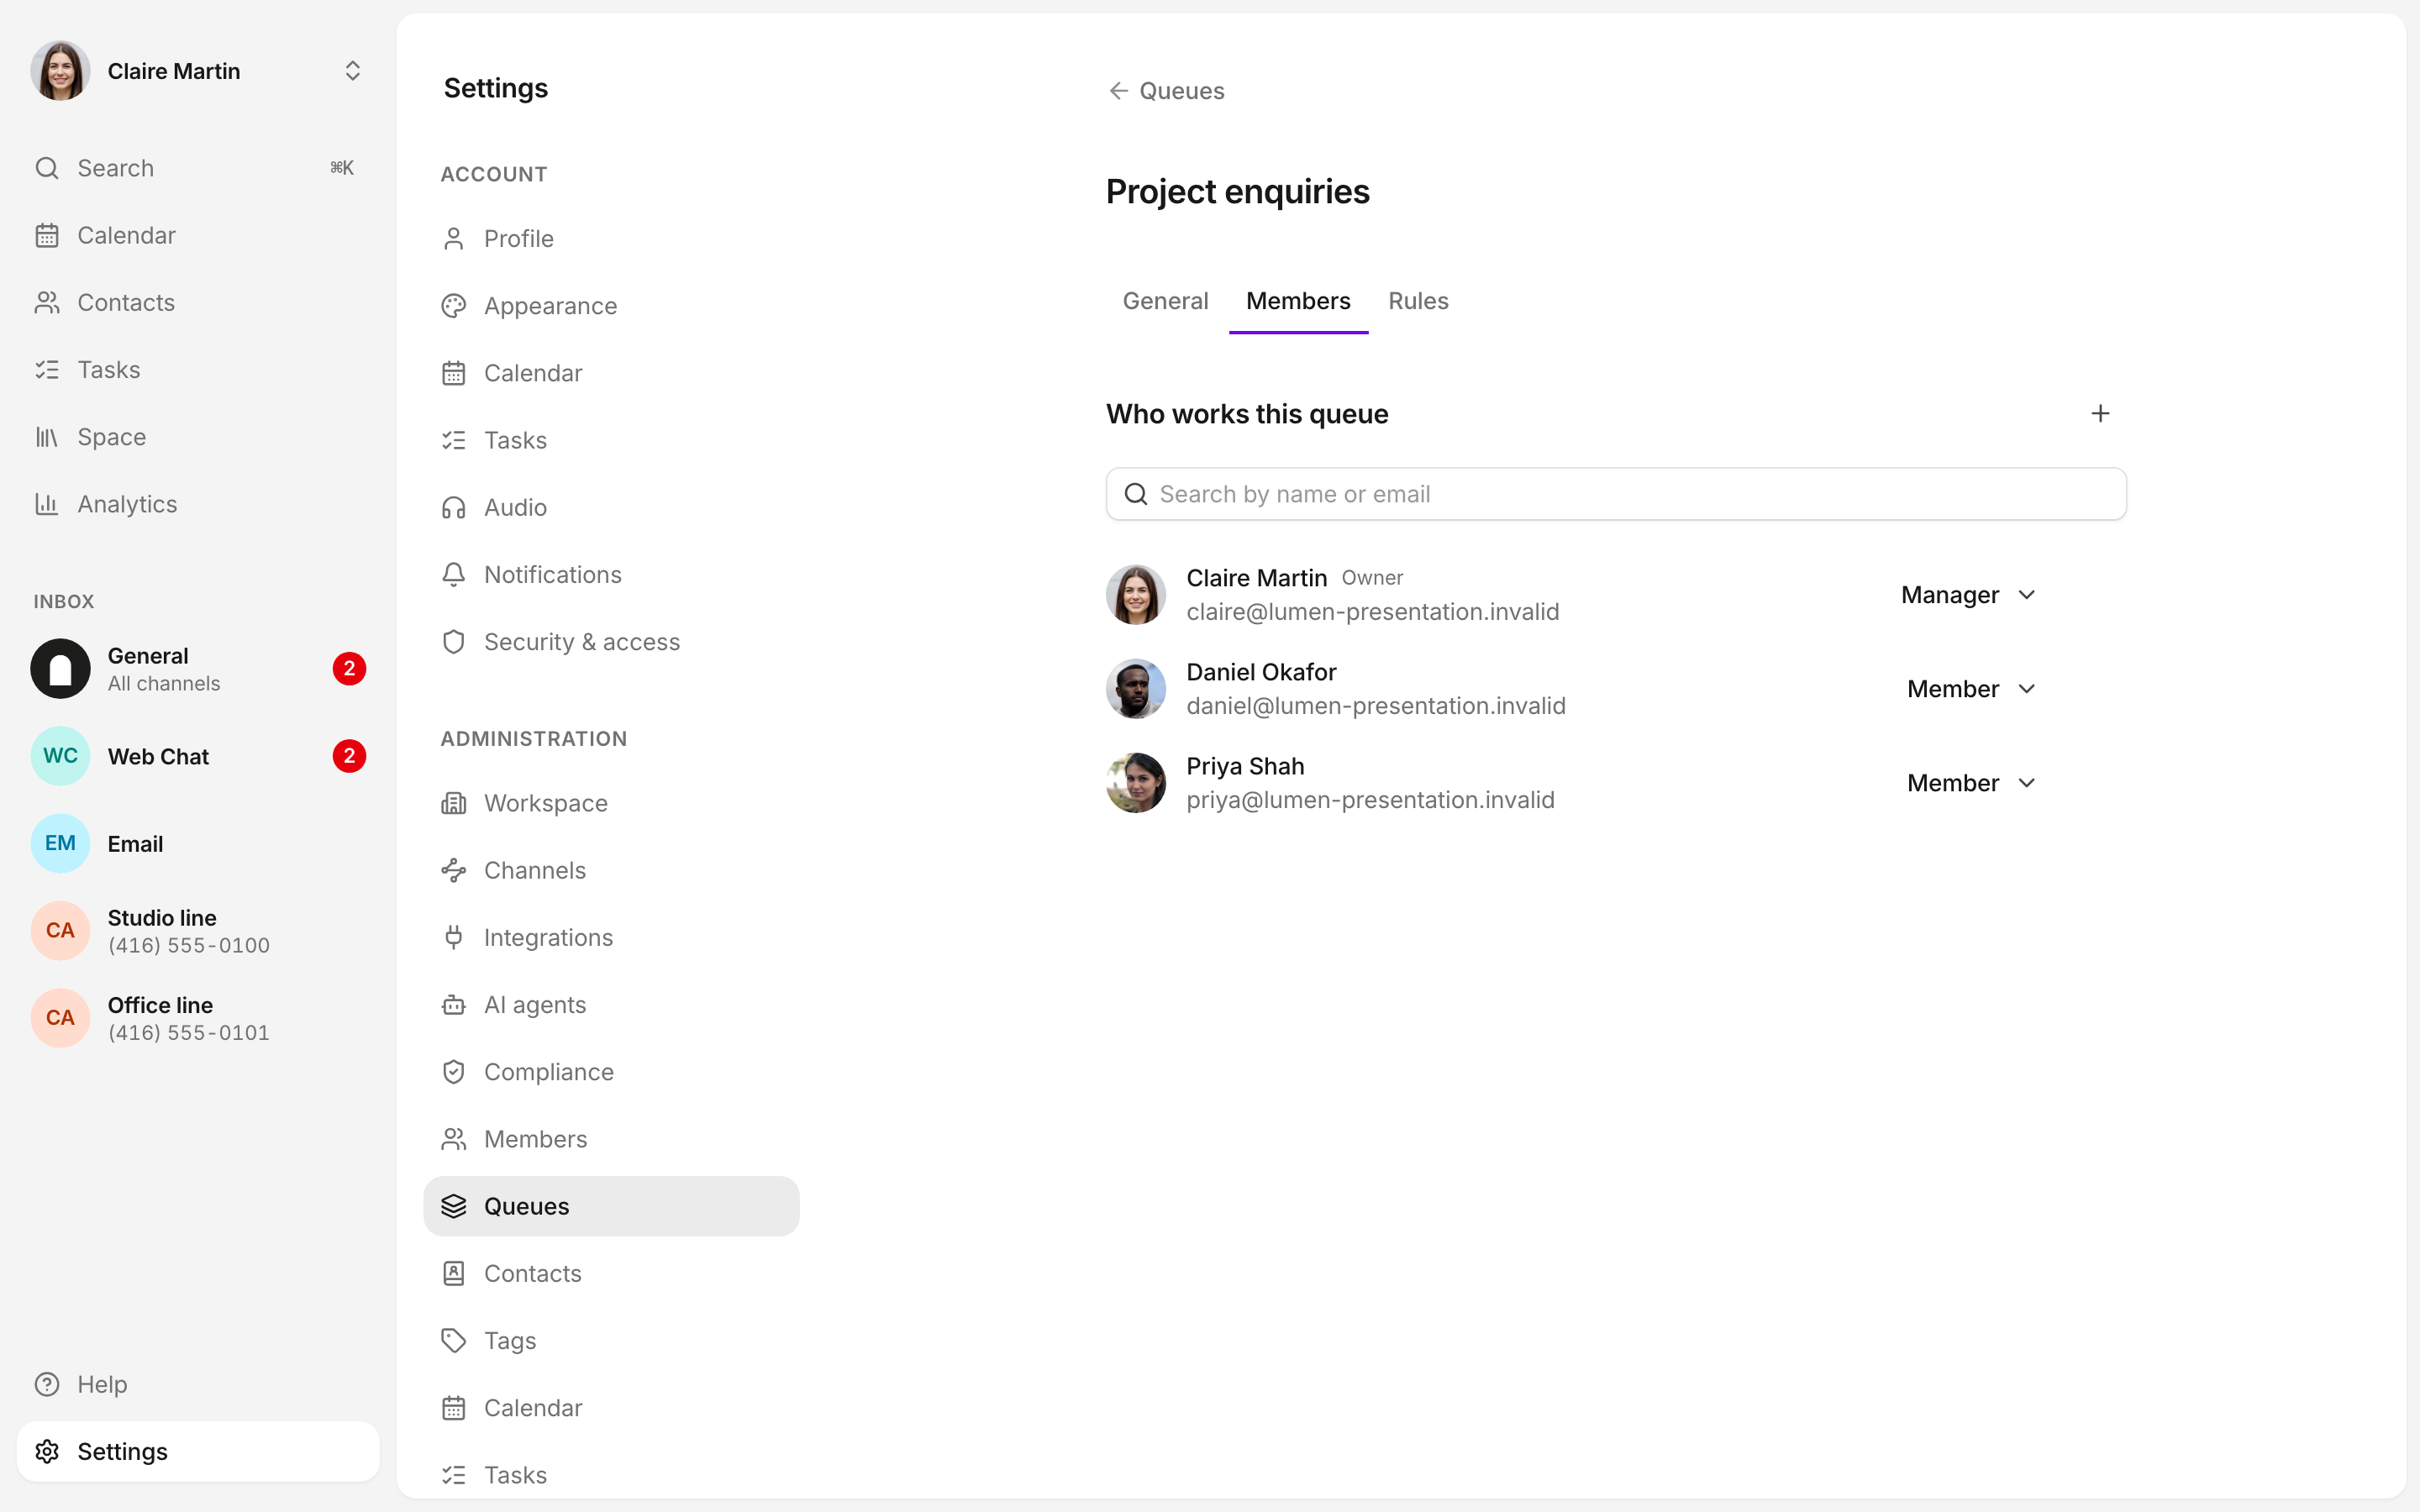Image resolution: width=2420 pixels, height=1512 pixels.
Task: Expand the Claire Martin account switcher
Action: [198, 71]
